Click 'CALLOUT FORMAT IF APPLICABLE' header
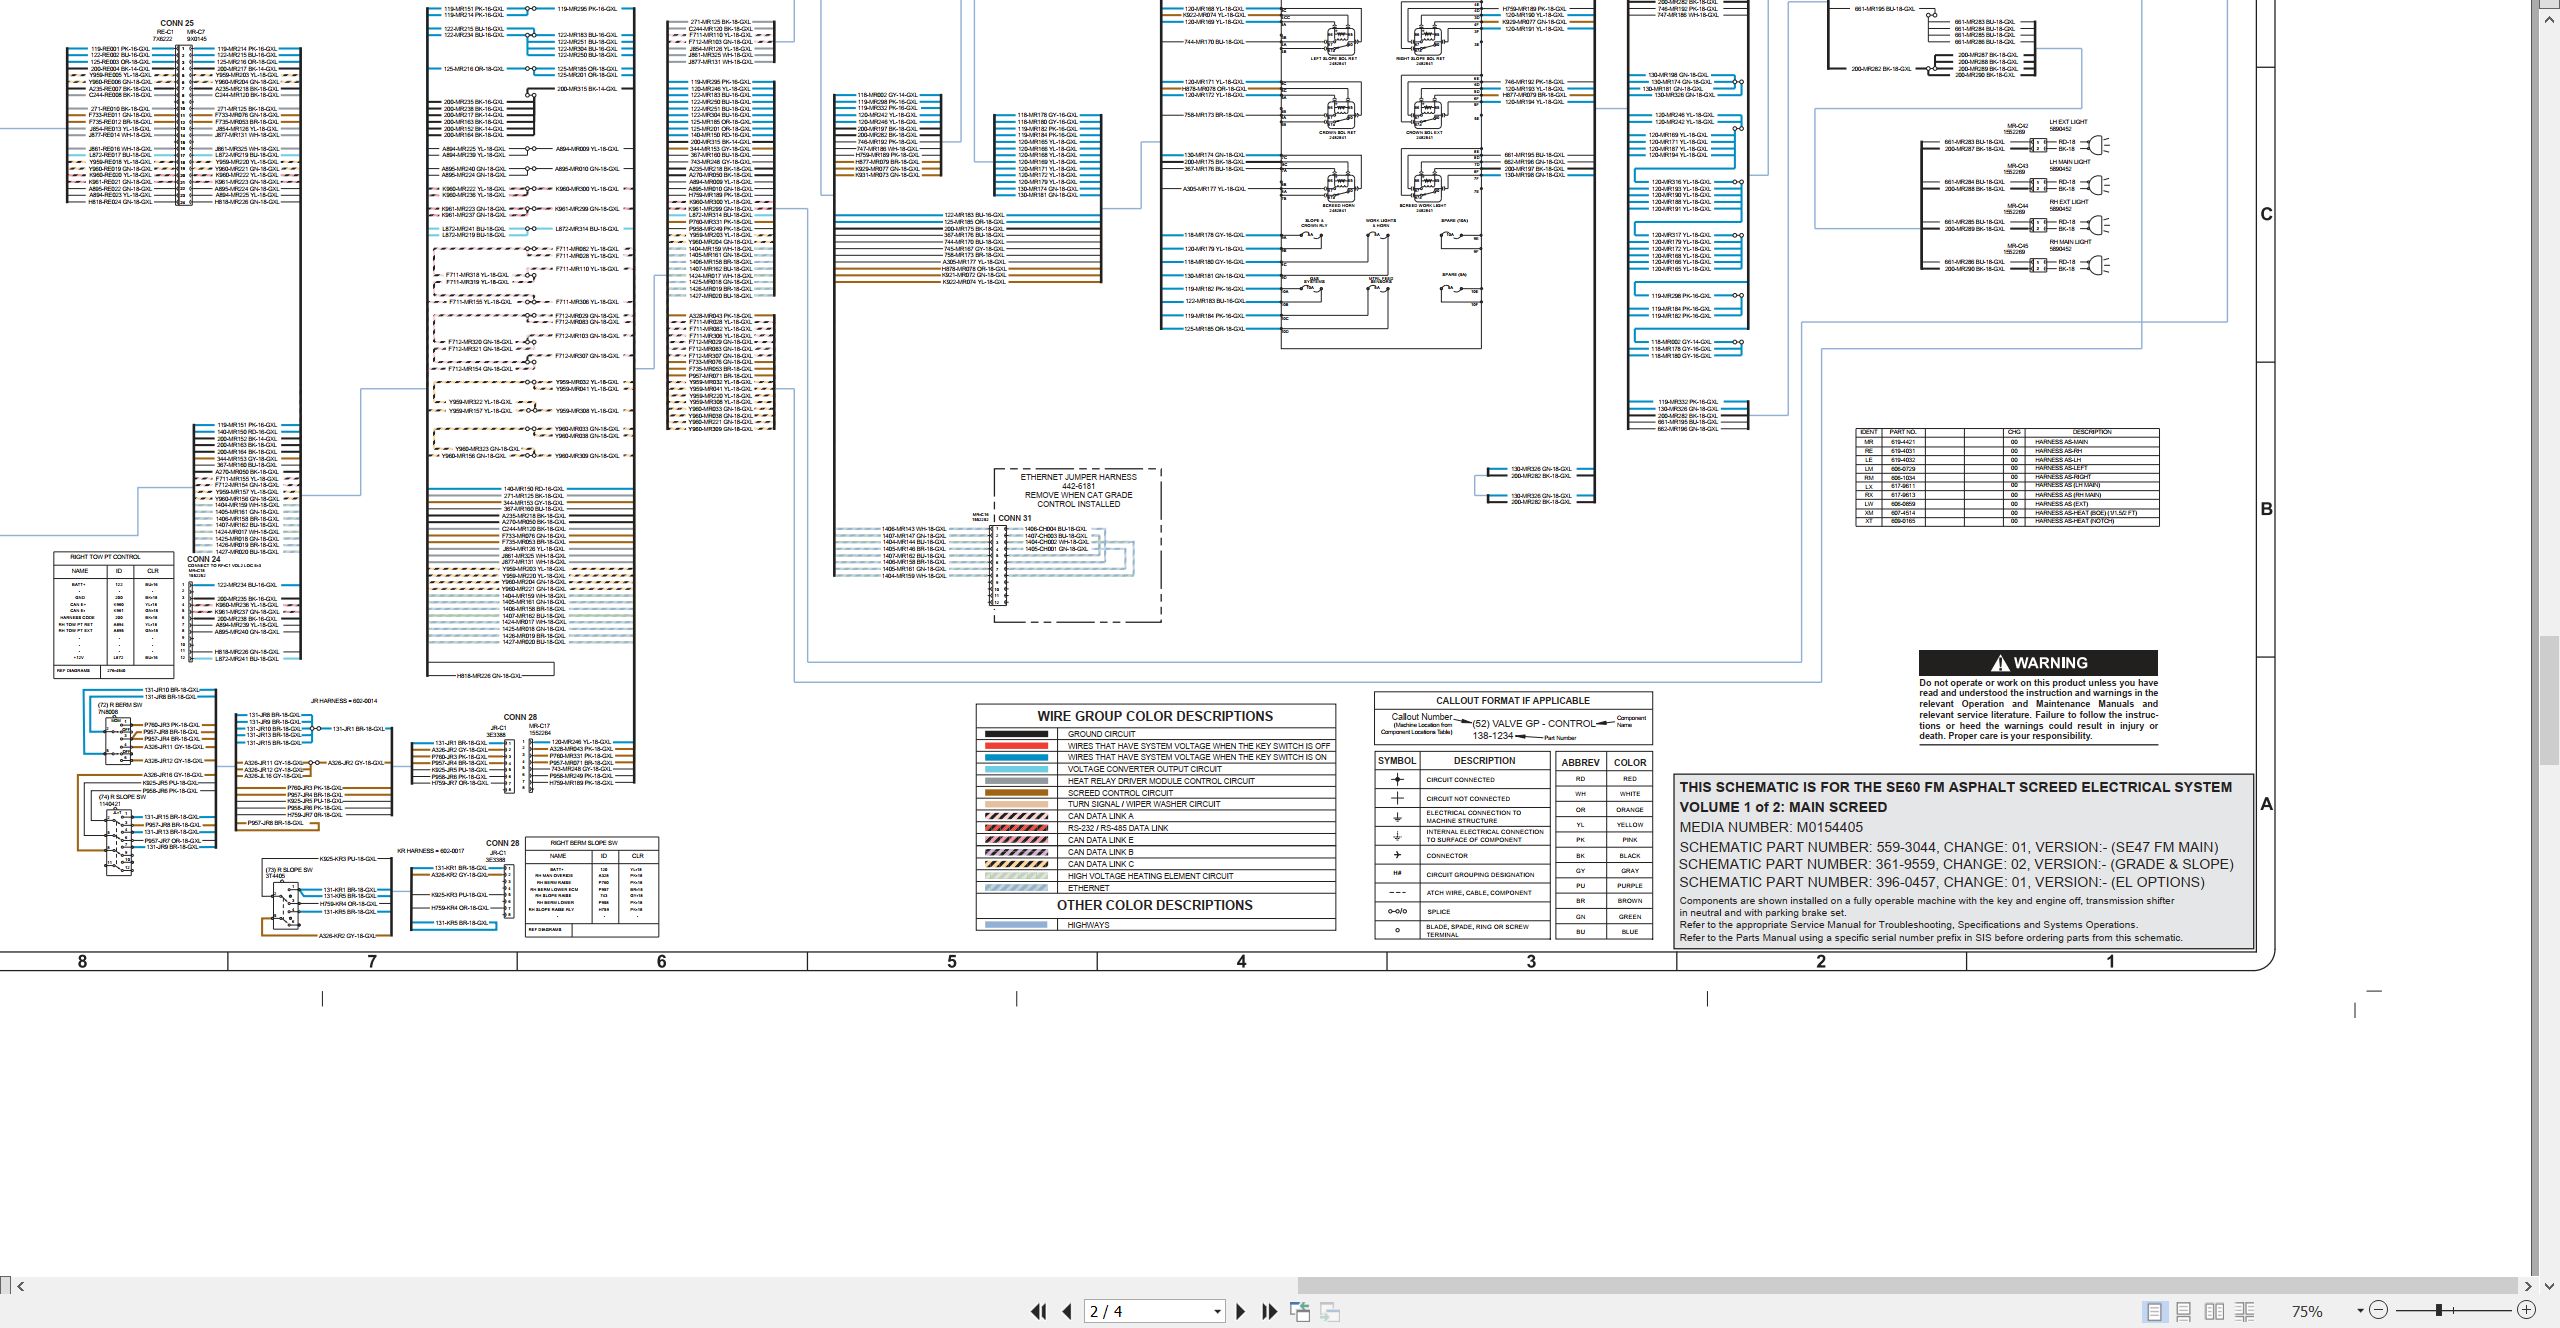Image resolution: width=2560 pixels, height=1328 pixels. pyautogui.click(x=1513, y=701)
